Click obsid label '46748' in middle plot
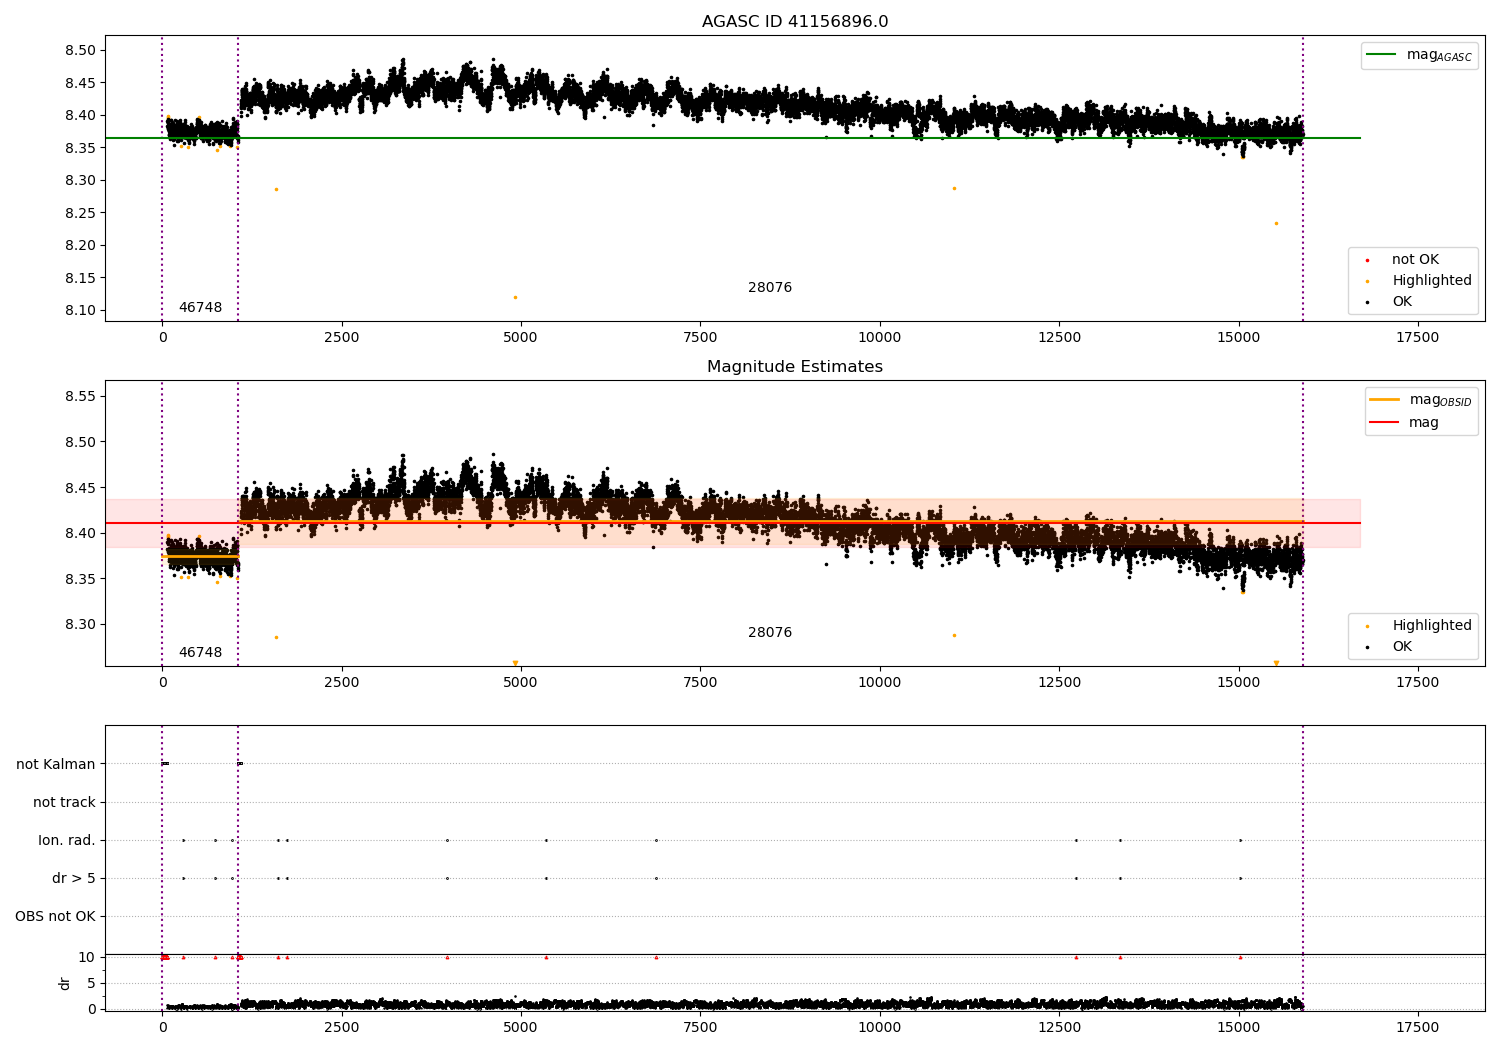This screenshot has height=1050, width=1500. tap(200, 653)
